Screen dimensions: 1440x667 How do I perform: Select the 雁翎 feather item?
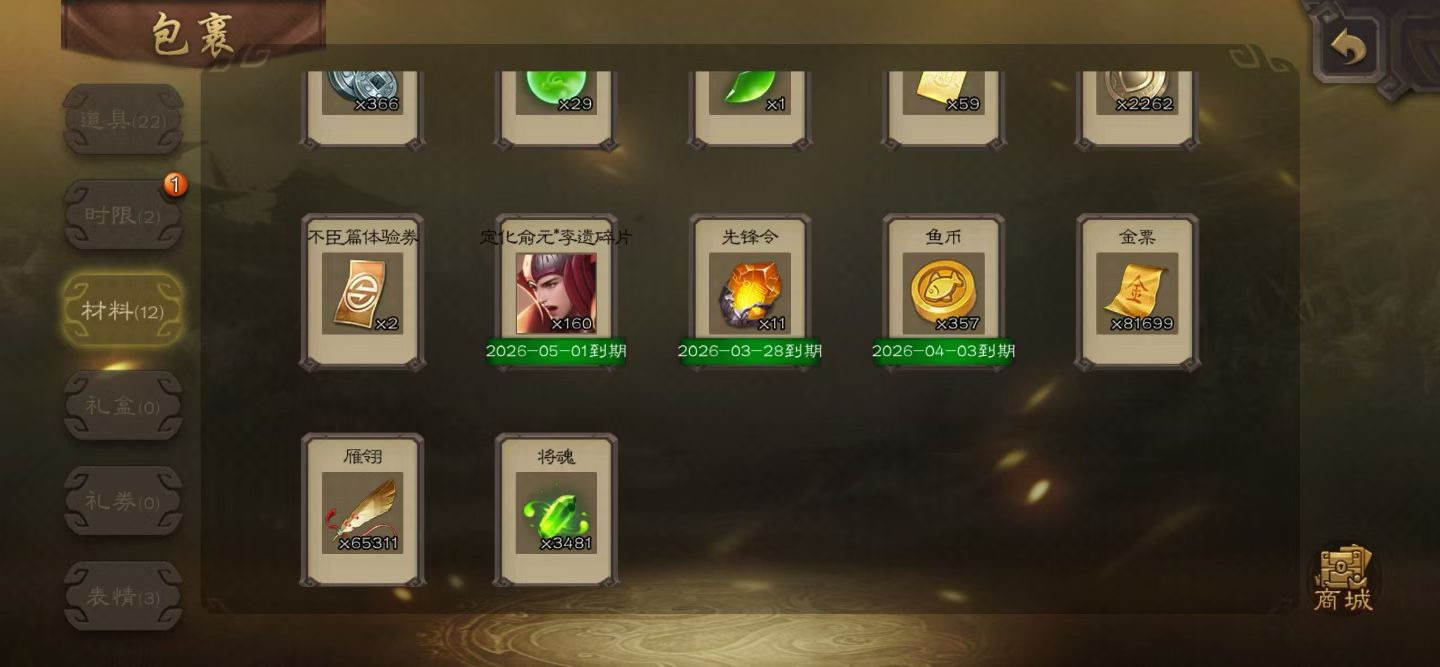pyautogui.click(x=362, y=510)
